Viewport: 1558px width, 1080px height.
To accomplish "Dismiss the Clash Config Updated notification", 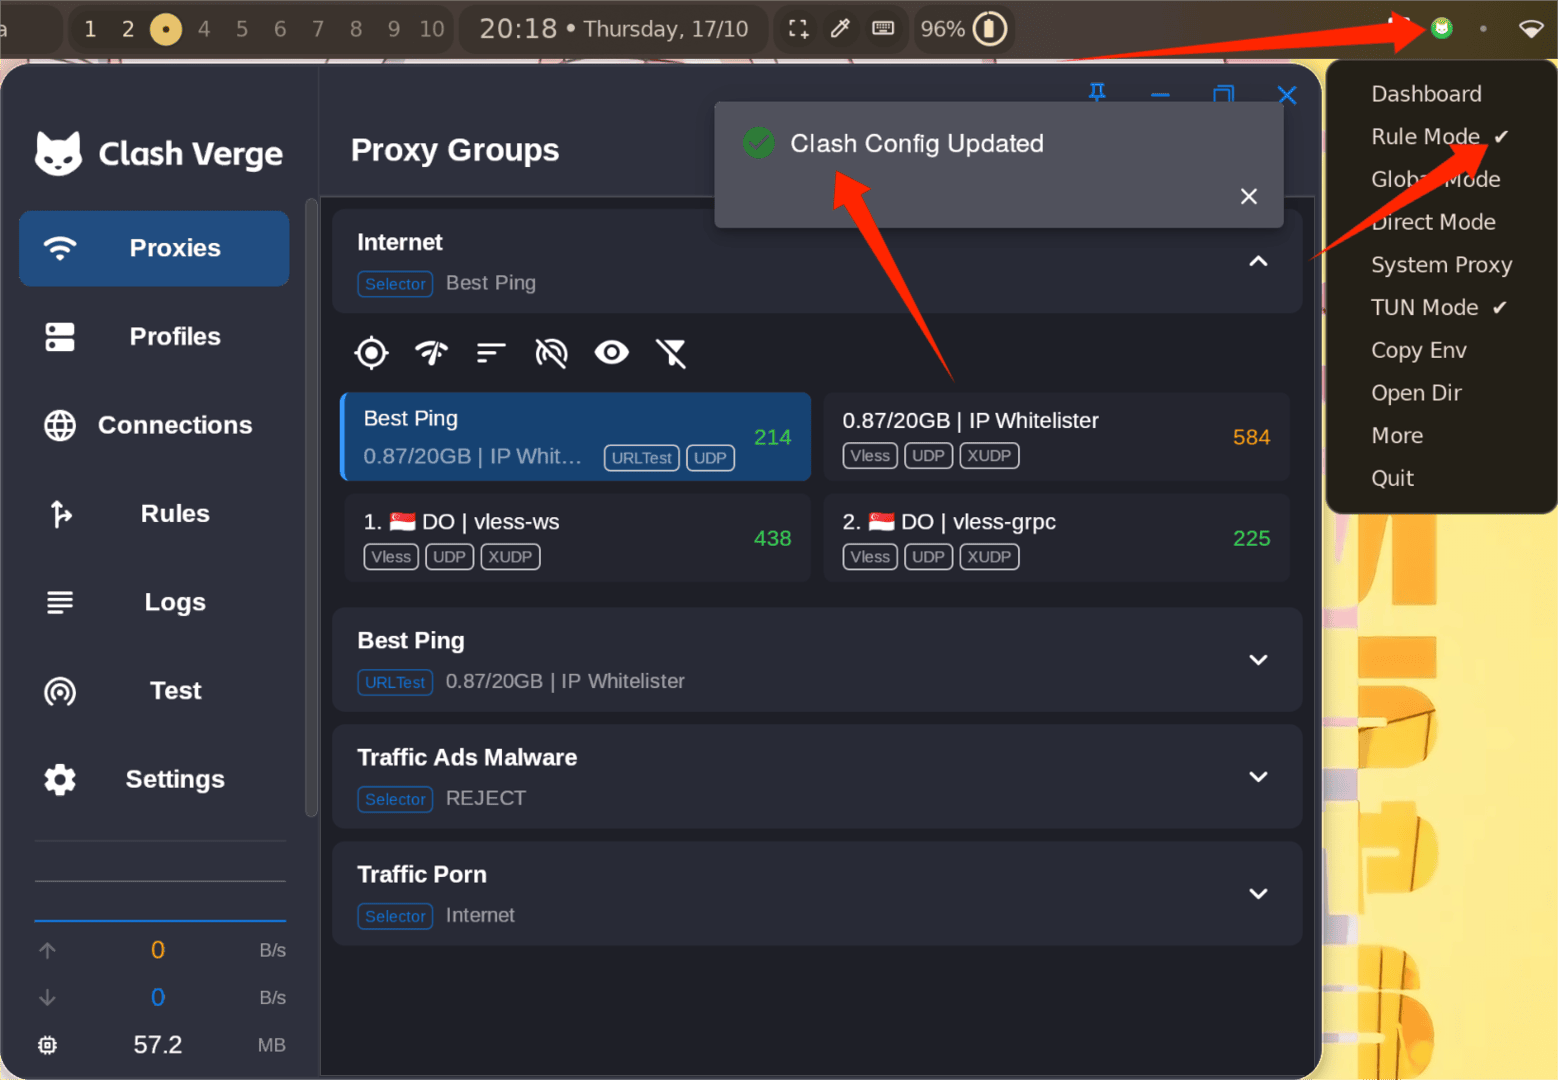I will 1248,196.
